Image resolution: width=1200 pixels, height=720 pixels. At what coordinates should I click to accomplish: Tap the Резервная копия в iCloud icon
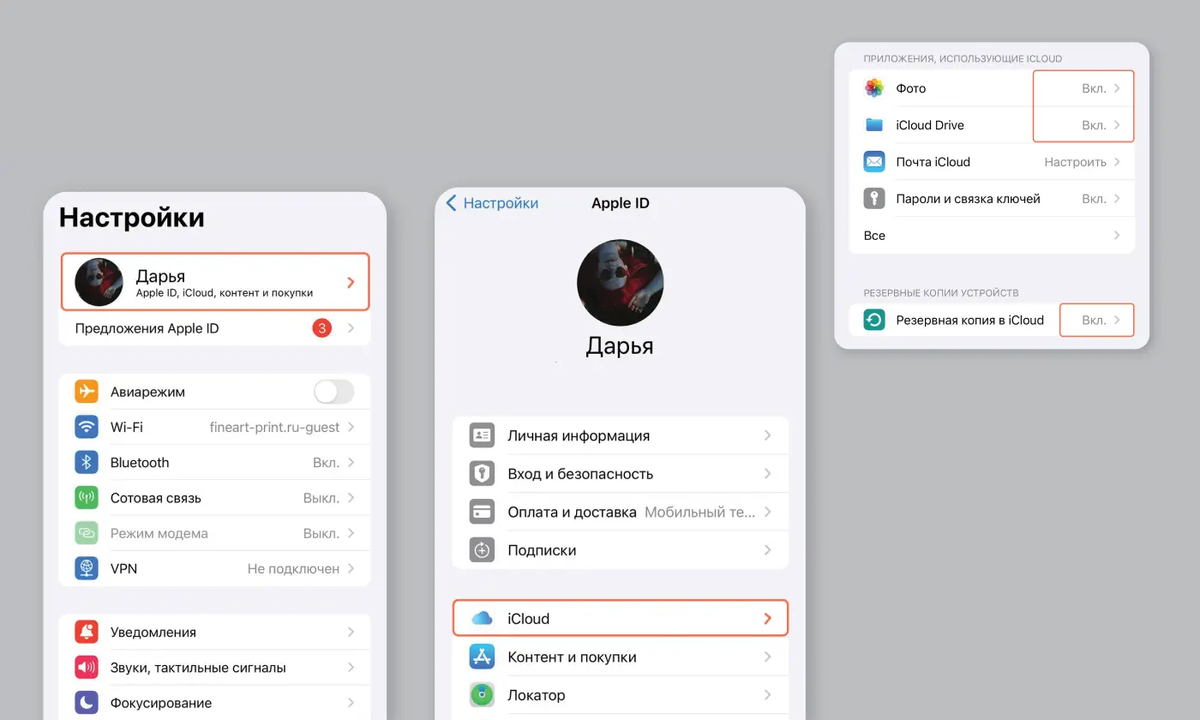tap(874, 320)
